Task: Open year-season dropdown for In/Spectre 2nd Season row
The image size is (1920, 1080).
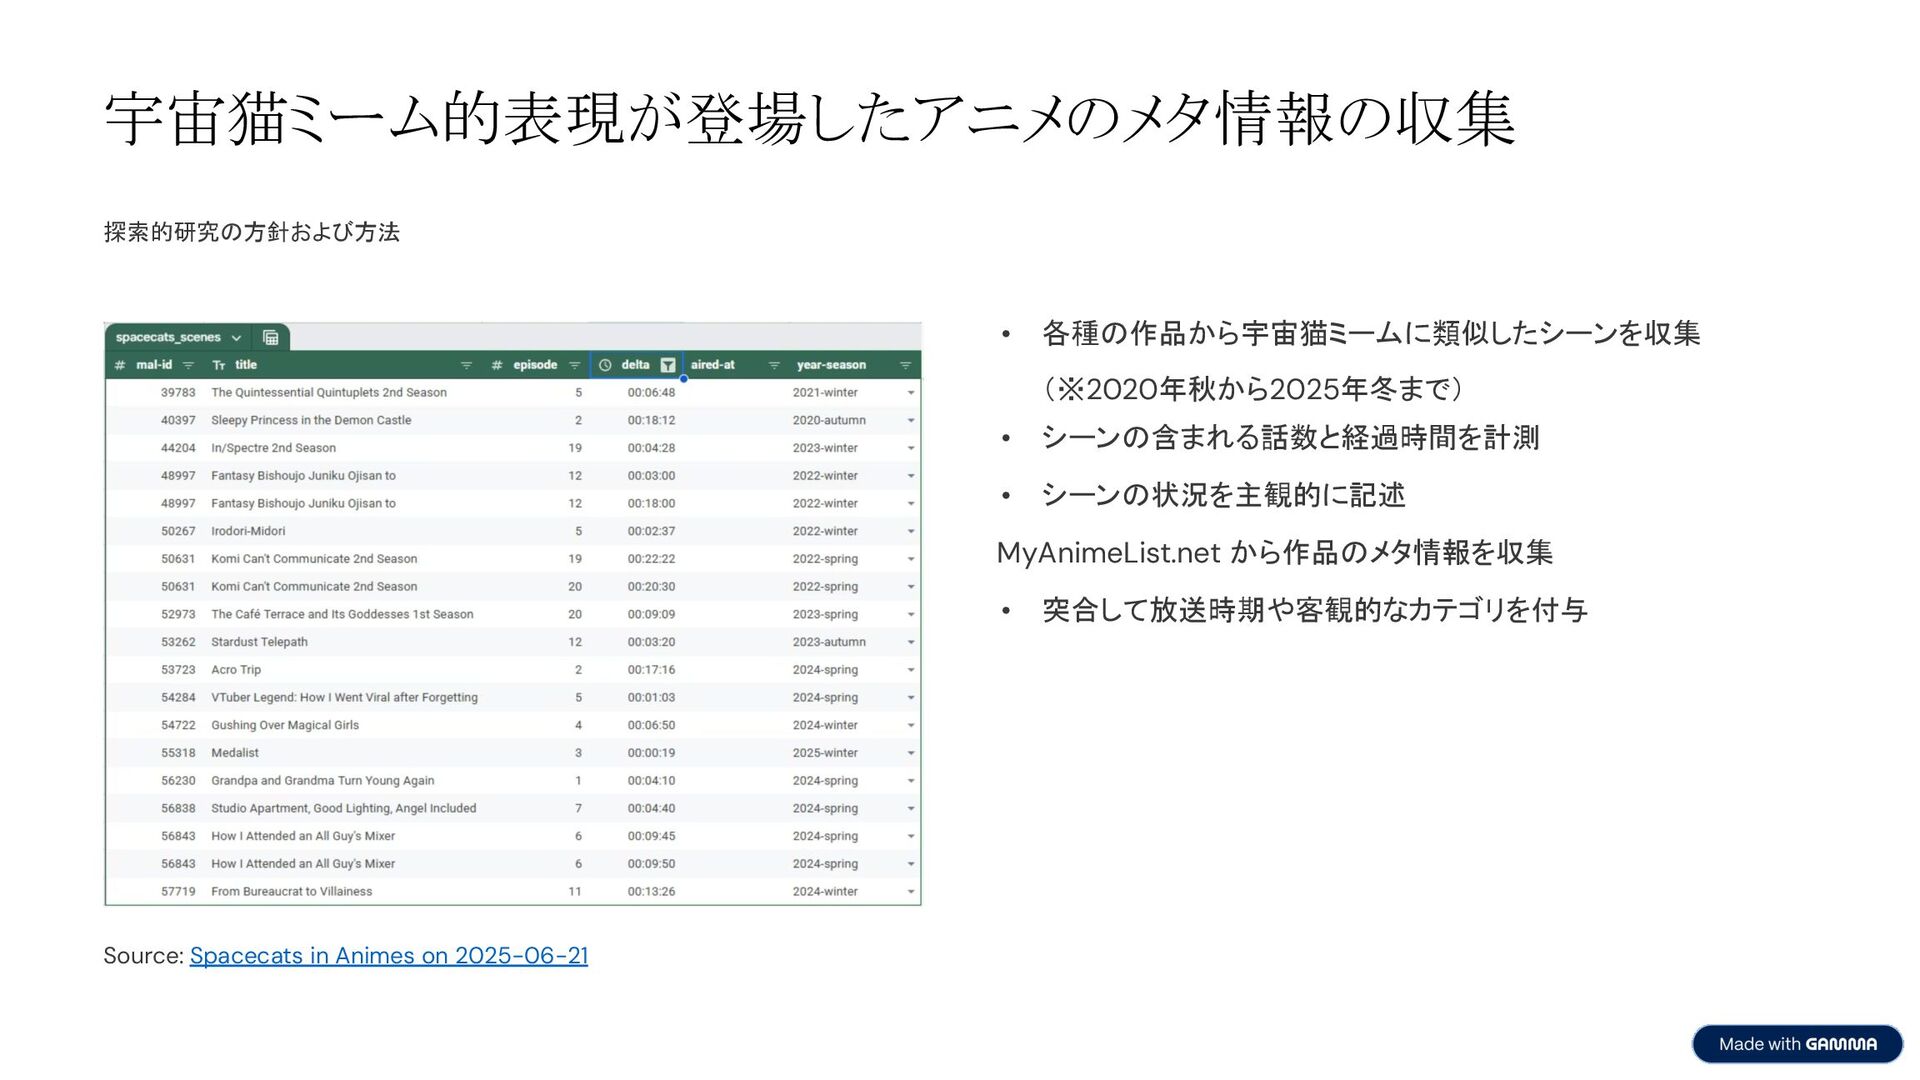Action: [x=910, y=449]
